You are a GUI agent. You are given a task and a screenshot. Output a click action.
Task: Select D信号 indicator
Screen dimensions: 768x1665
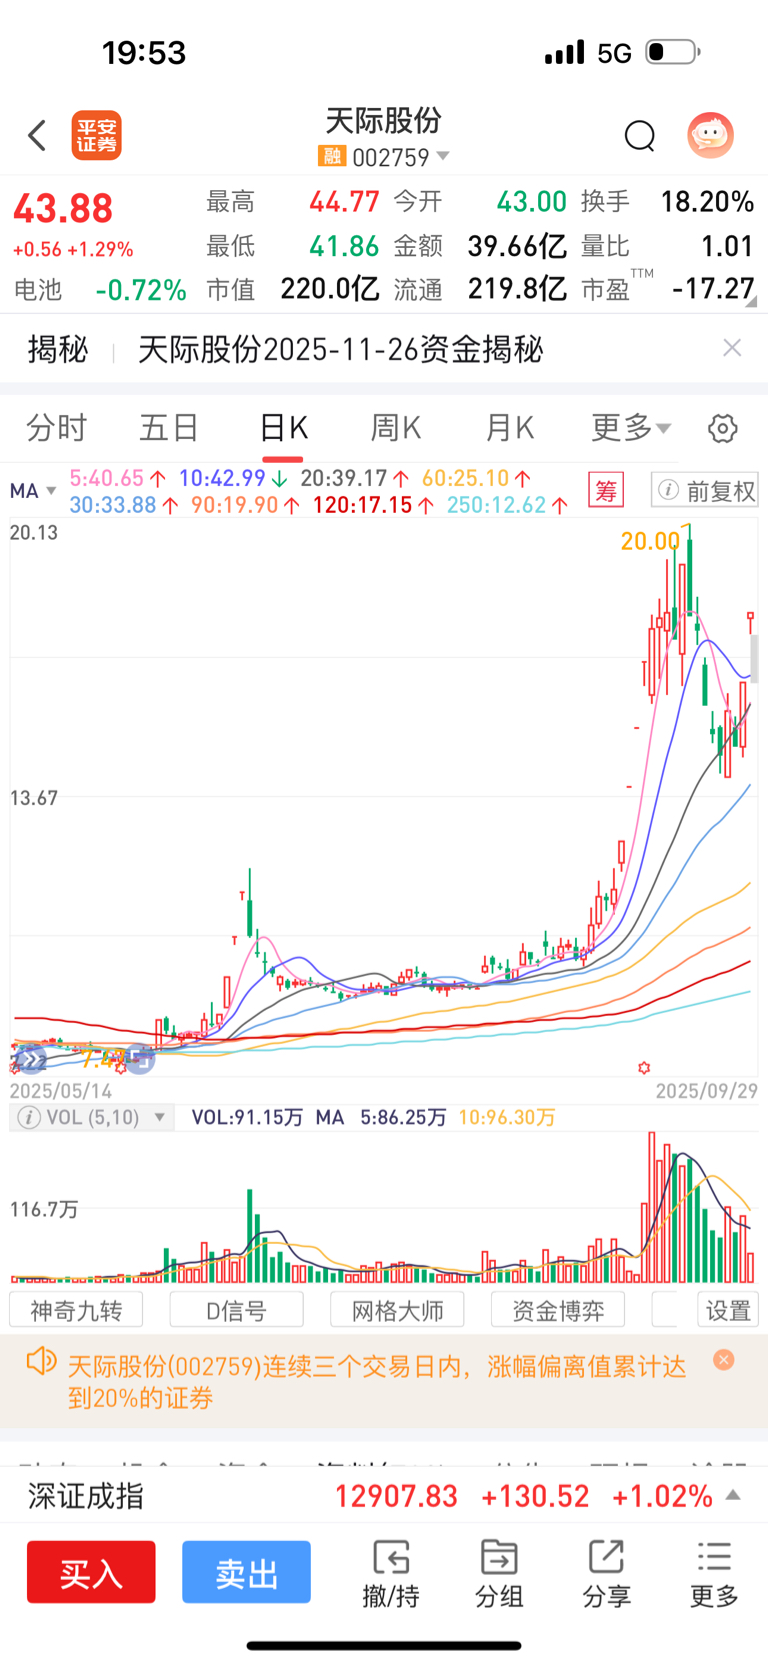point(237,1310)
